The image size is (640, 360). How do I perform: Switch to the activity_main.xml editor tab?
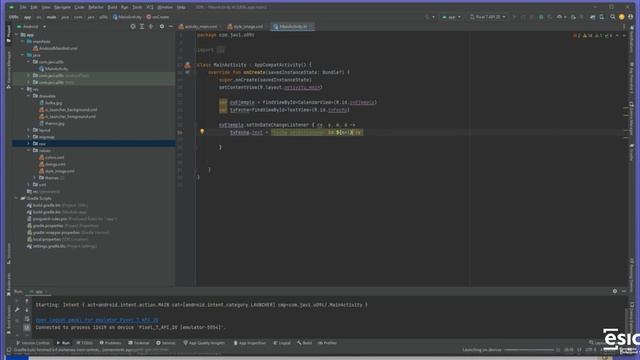coord(199,27)
